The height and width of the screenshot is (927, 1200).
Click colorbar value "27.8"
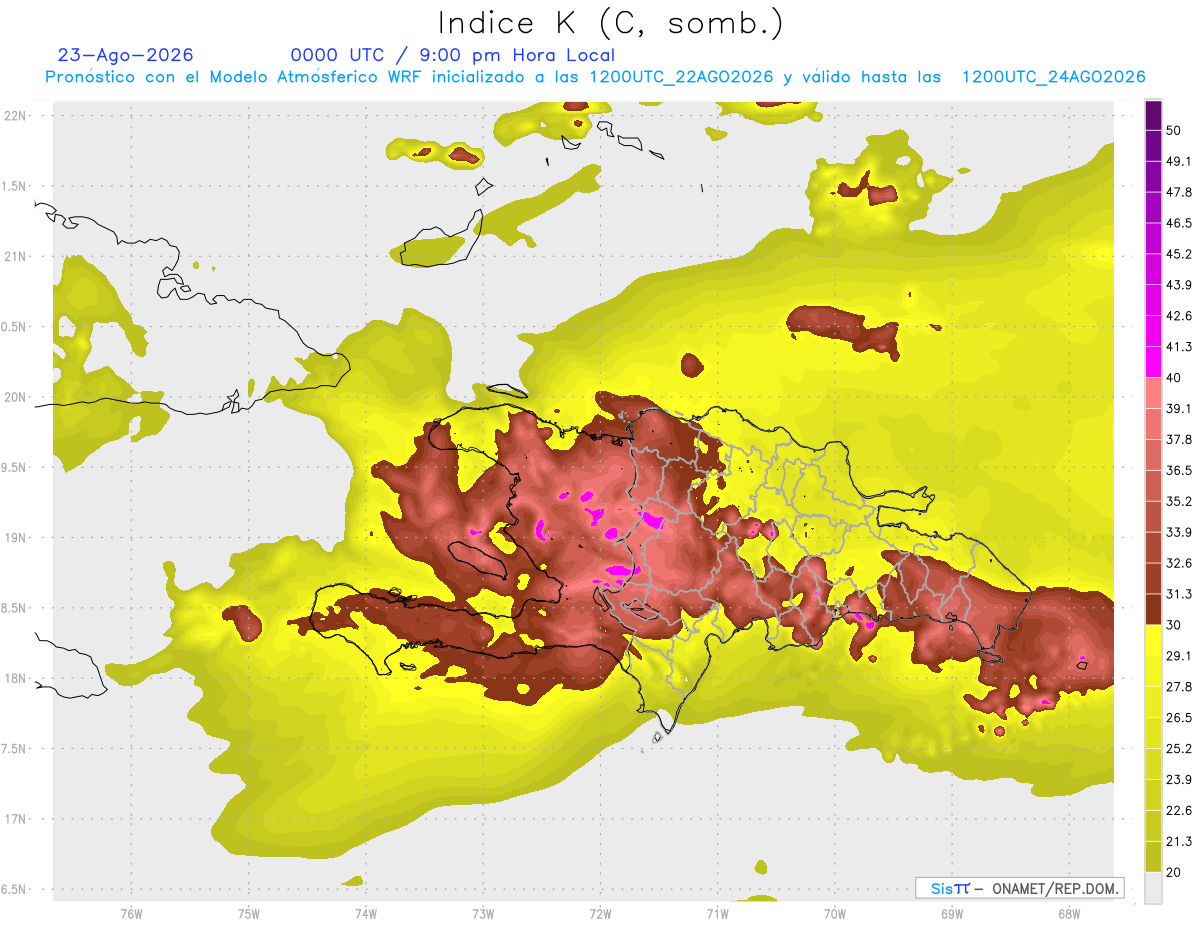(x=1179, y=687)
